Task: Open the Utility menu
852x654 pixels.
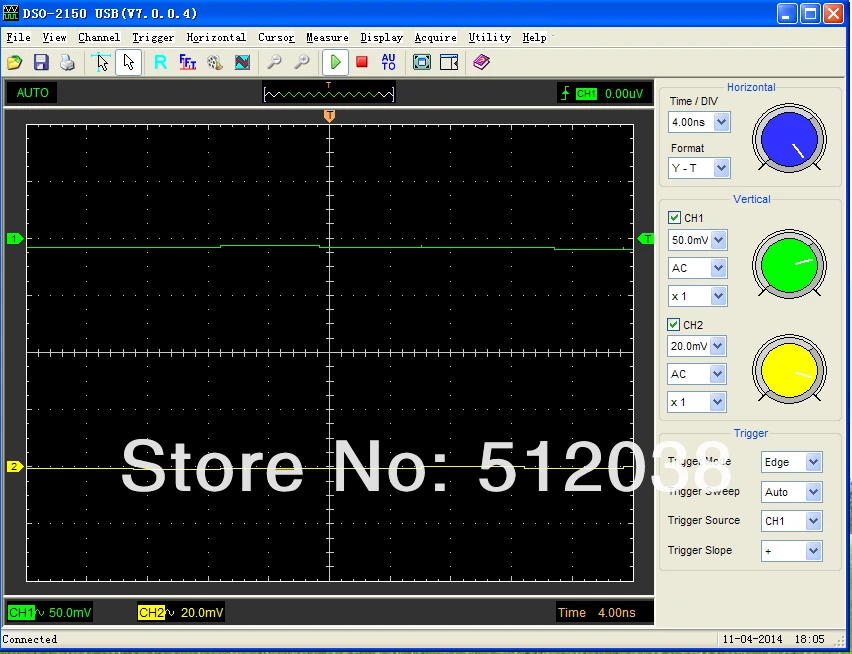Action: pos(490,37)
